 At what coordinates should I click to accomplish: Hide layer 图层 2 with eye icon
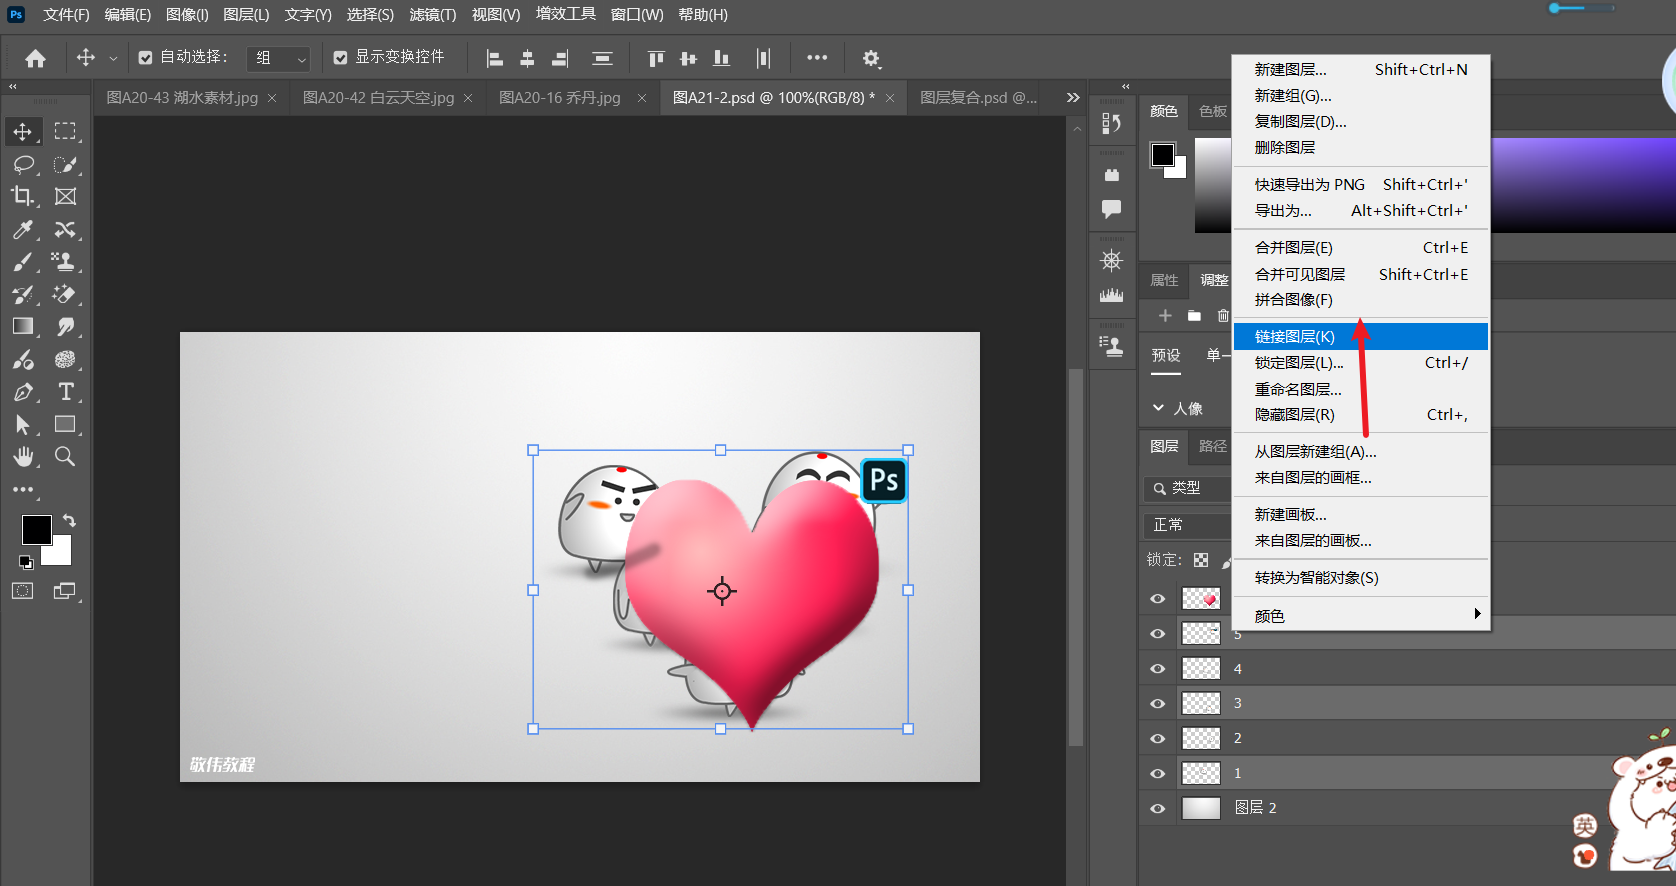click(x=1158, y=808)
